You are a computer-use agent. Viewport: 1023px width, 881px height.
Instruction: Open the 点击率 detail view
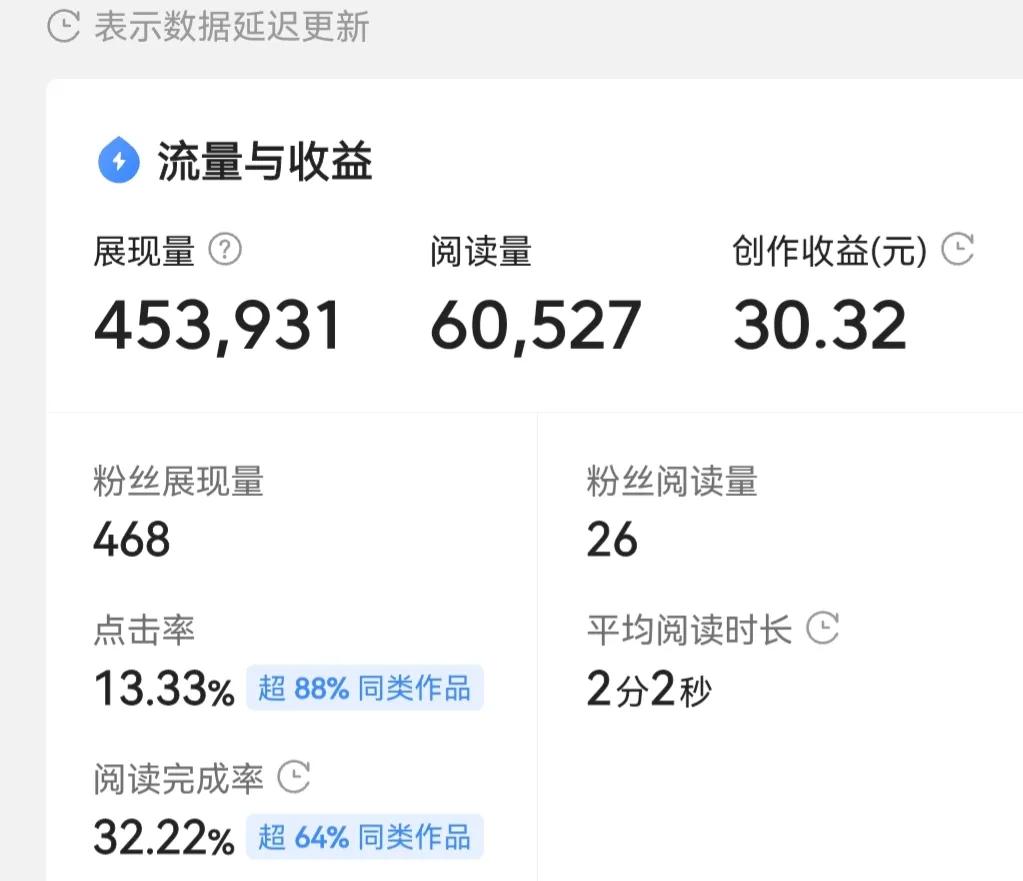145,631
